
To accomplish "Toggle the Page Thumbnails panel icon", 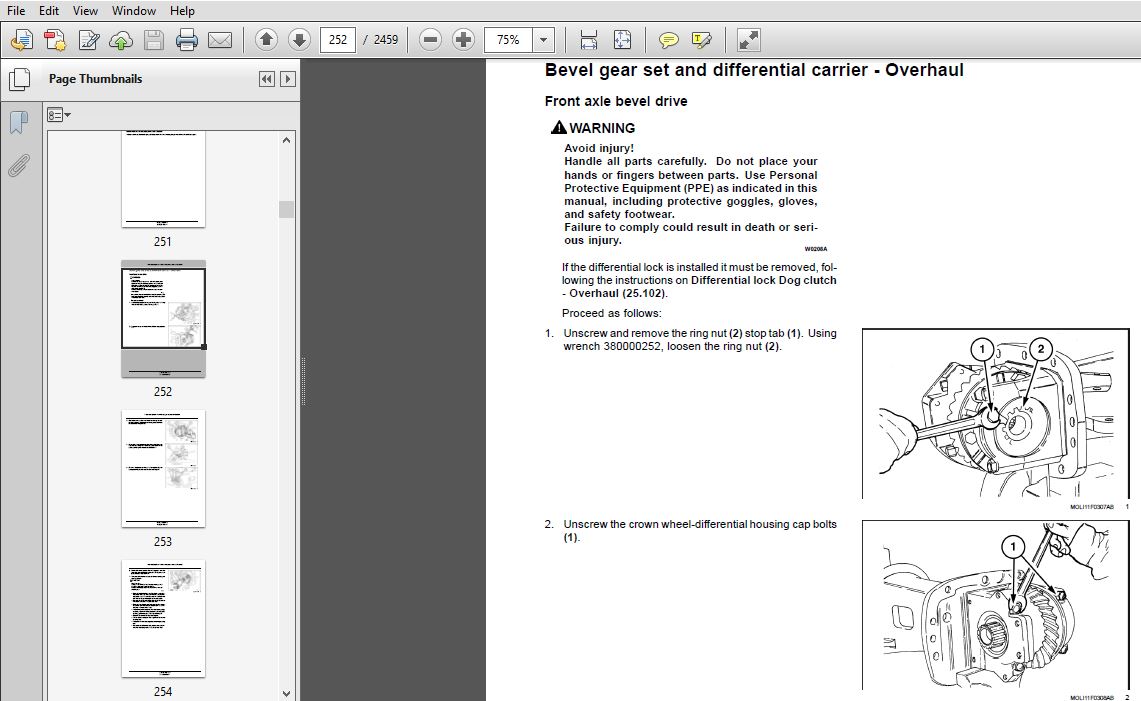I will pyautogui.click(x=18, y=79).
